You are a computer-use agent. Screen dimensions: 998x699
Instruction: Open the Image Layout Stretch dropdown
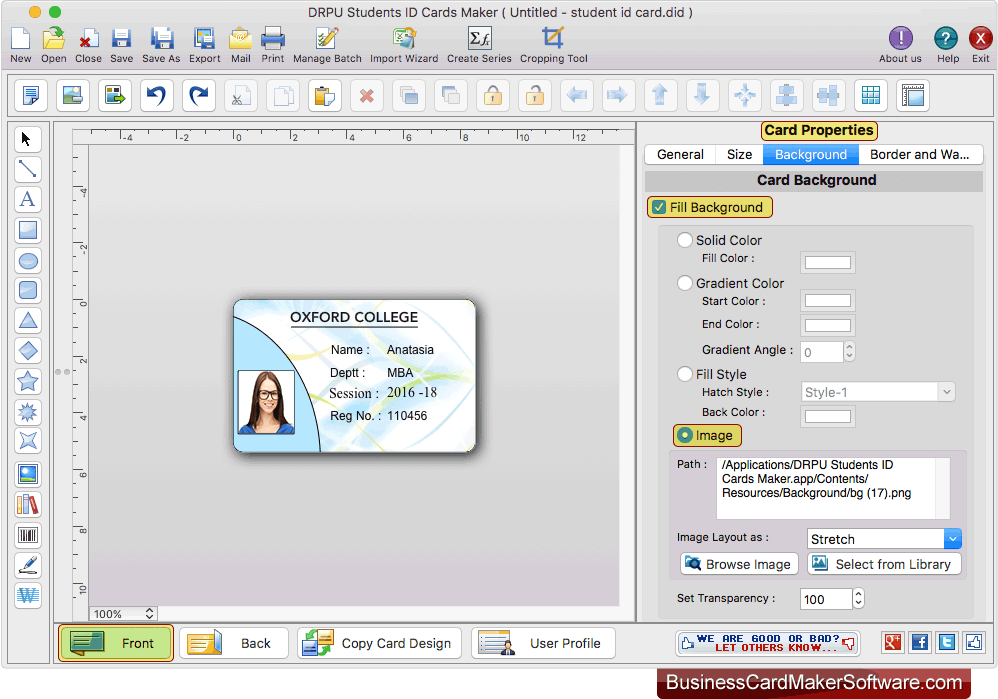point(884,539)
